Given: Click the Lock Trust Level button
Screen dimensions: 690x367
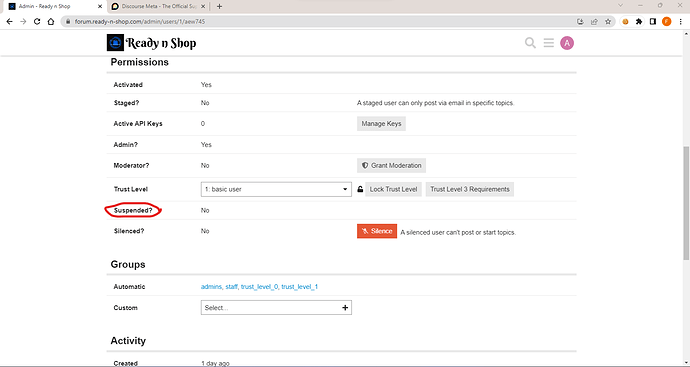Looking at the screenshot, I should coord(393,189).
